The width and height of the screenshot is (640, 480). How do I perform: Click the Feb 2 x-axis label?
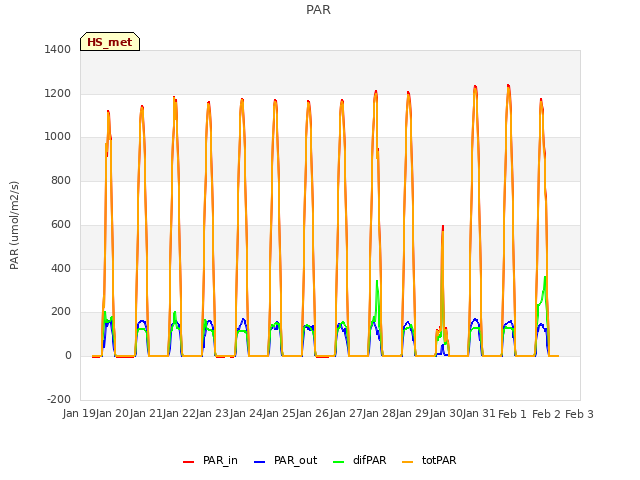547,414
